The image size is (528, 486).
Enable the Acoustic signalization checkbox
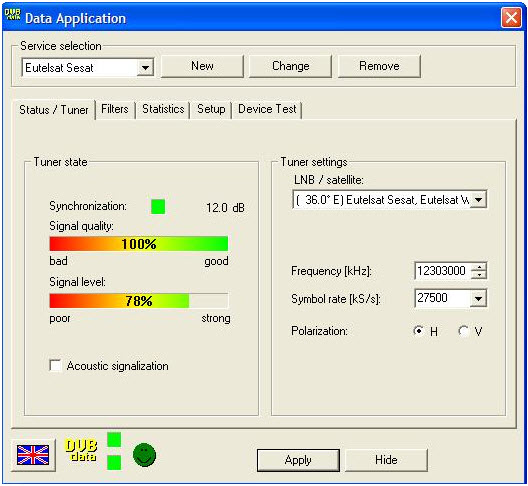point(55,365)
